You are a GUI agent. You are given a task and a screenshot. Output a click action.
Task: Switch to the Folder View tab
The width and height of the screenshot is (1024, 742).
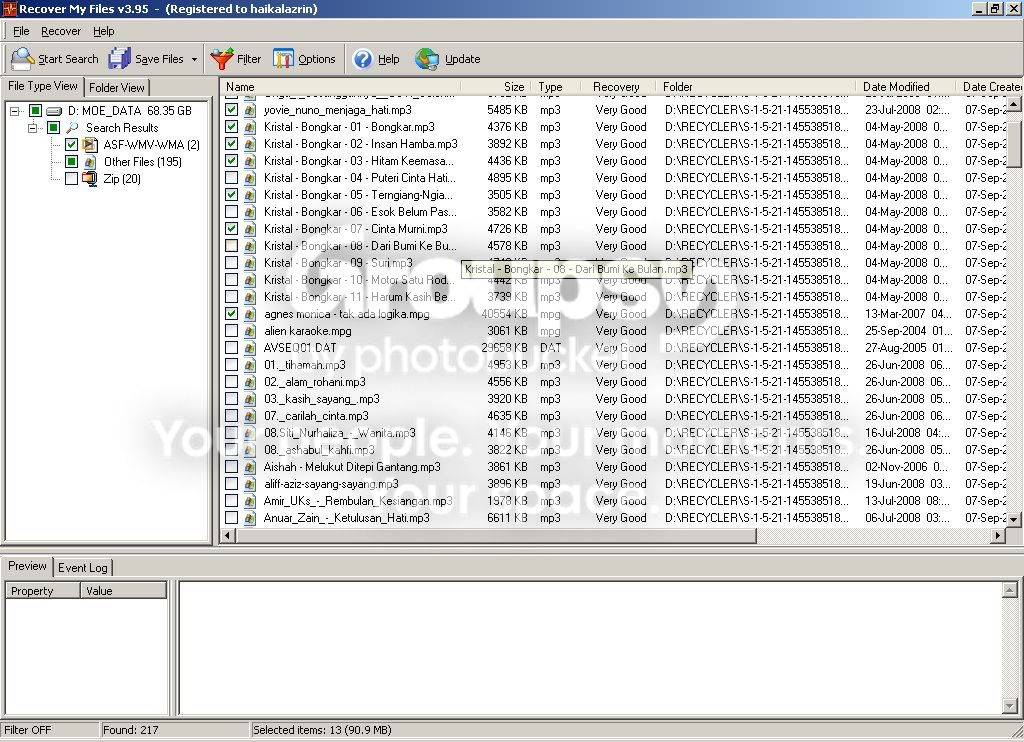point(117,88)
